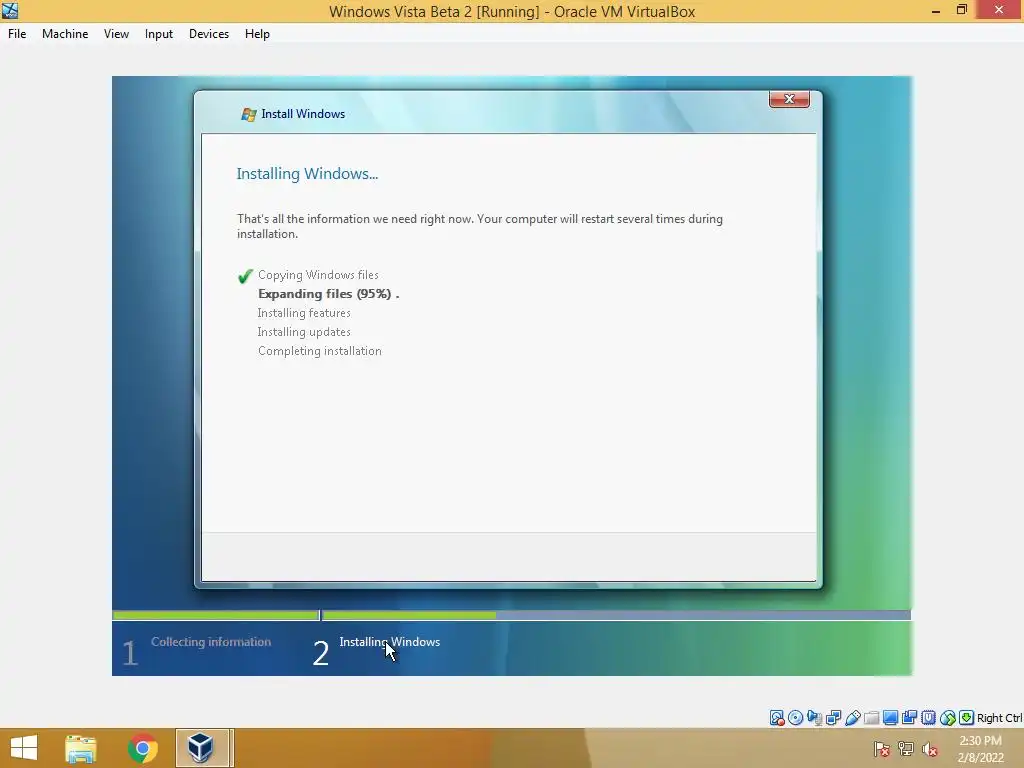Open File Explorer from the taskbar
This screenshot has height=768, width=1024.
(81, 748)
